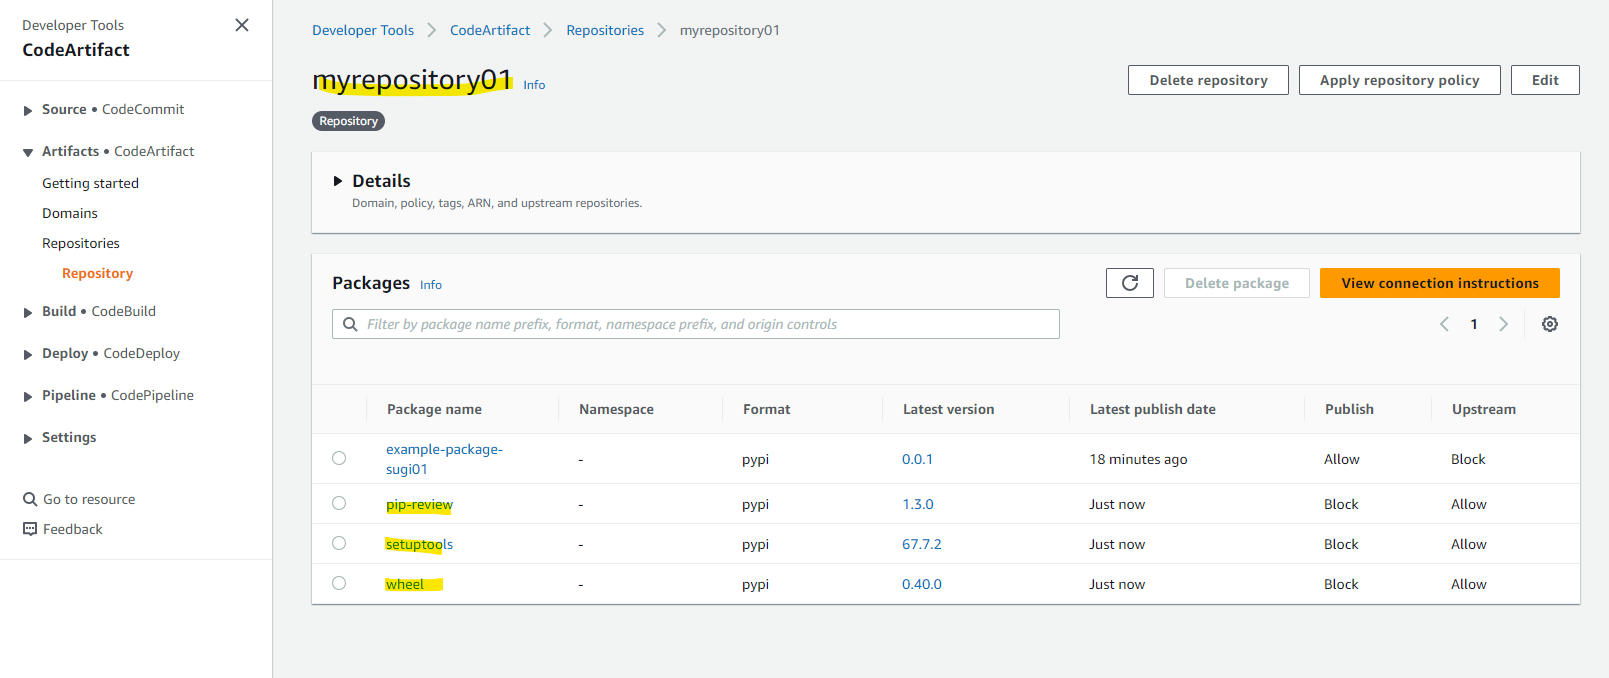
Task: Click Namespace column header
Action: tap(616, 409)
